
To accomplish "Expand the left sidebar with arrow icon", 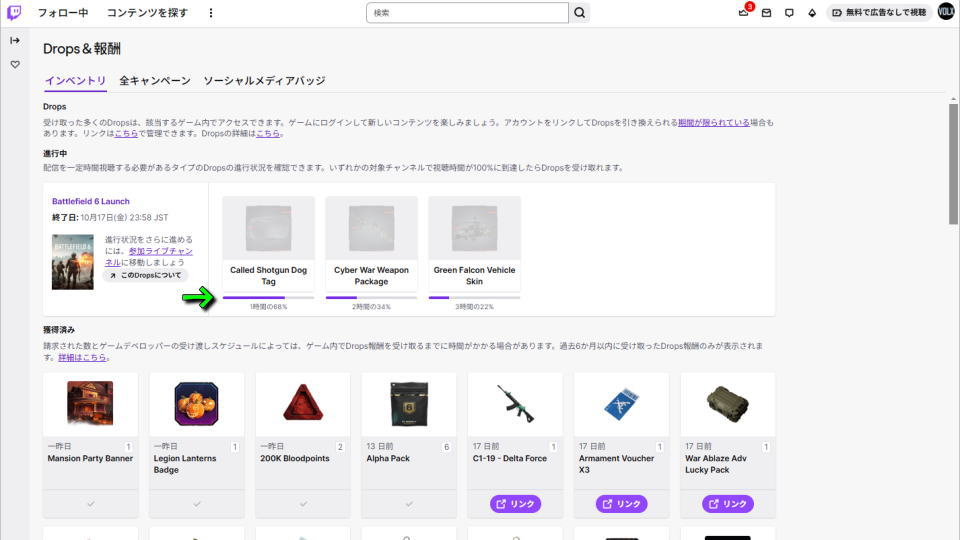I will (x=15, y=41).
